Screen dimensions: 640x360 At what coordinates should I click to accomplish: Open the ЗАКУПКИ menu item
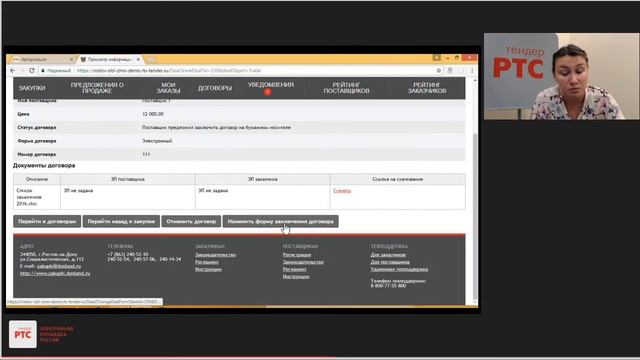click(32, 88)
